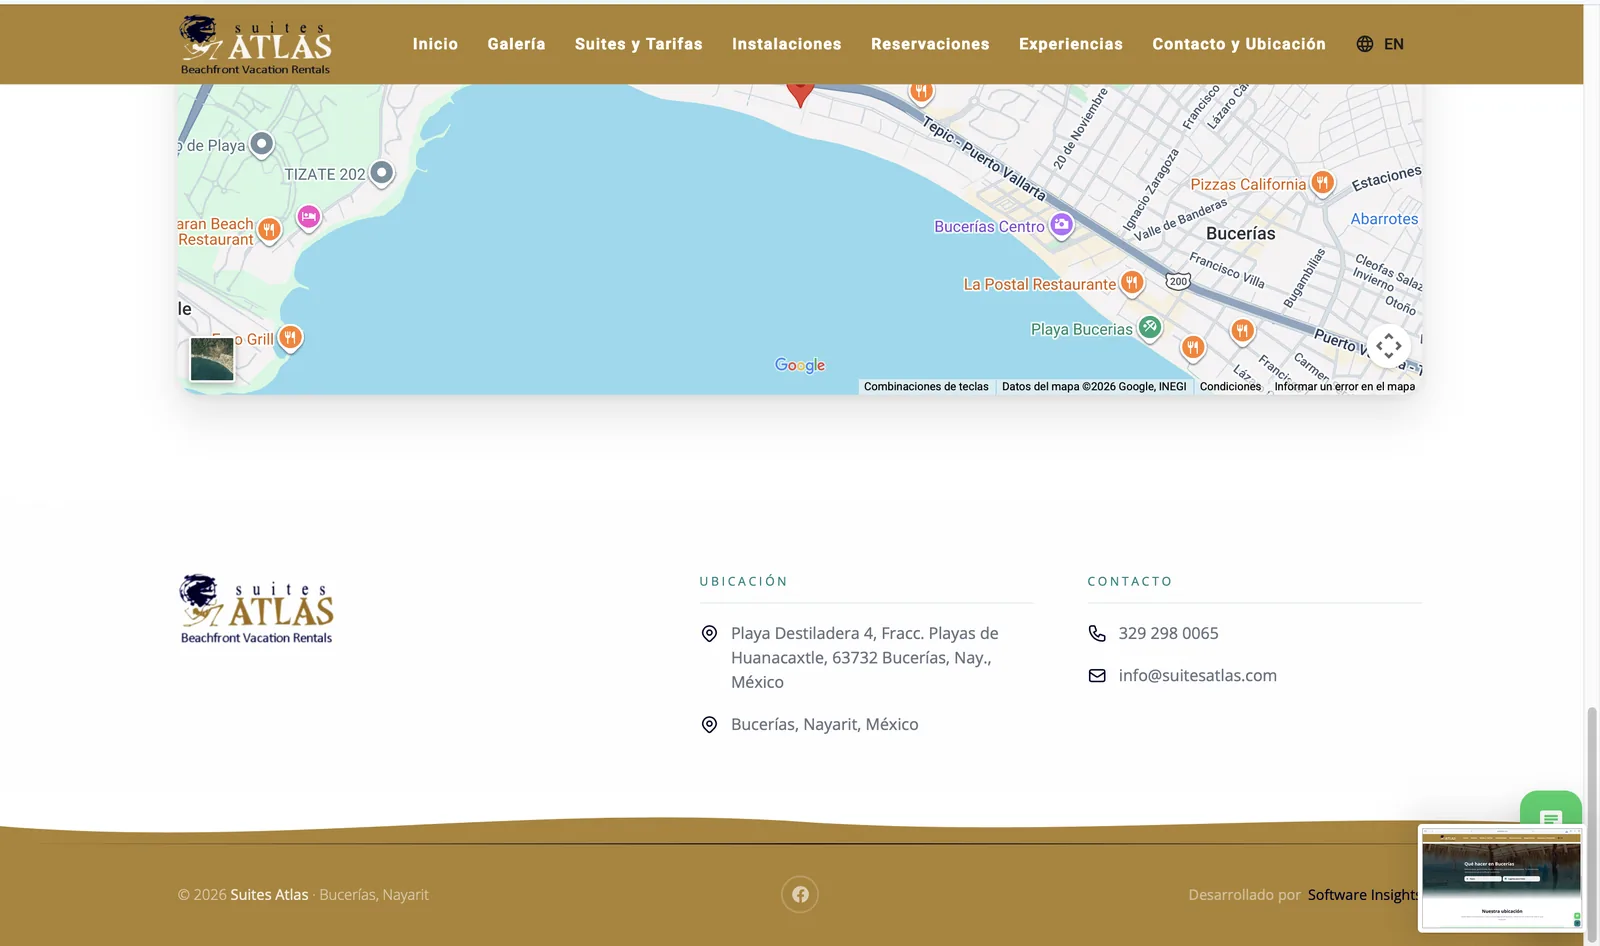Open the Facebook icon in the footer
Image resolution: width=1600 pixels, height=946 pixels.
(800, 894)
